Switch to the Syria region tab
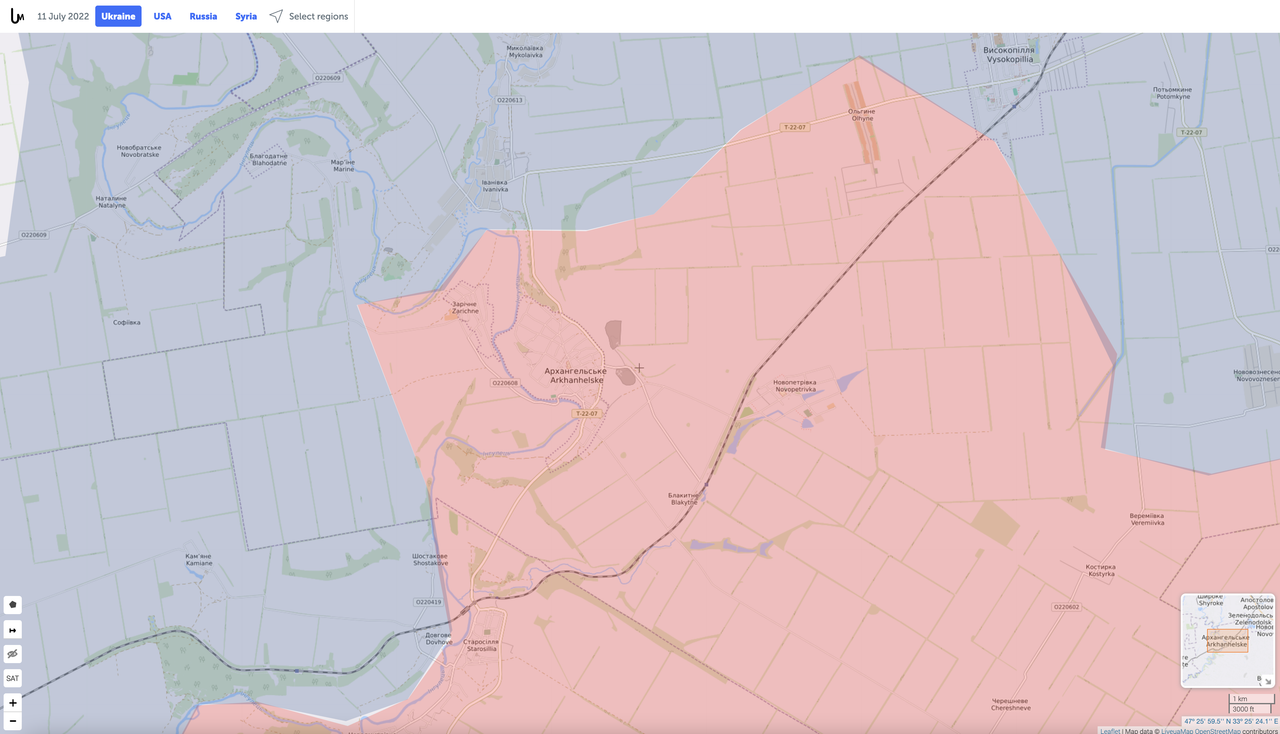The width and height of the screenshot is (1280, 734). pyautogui.click(x=246, y=16)
